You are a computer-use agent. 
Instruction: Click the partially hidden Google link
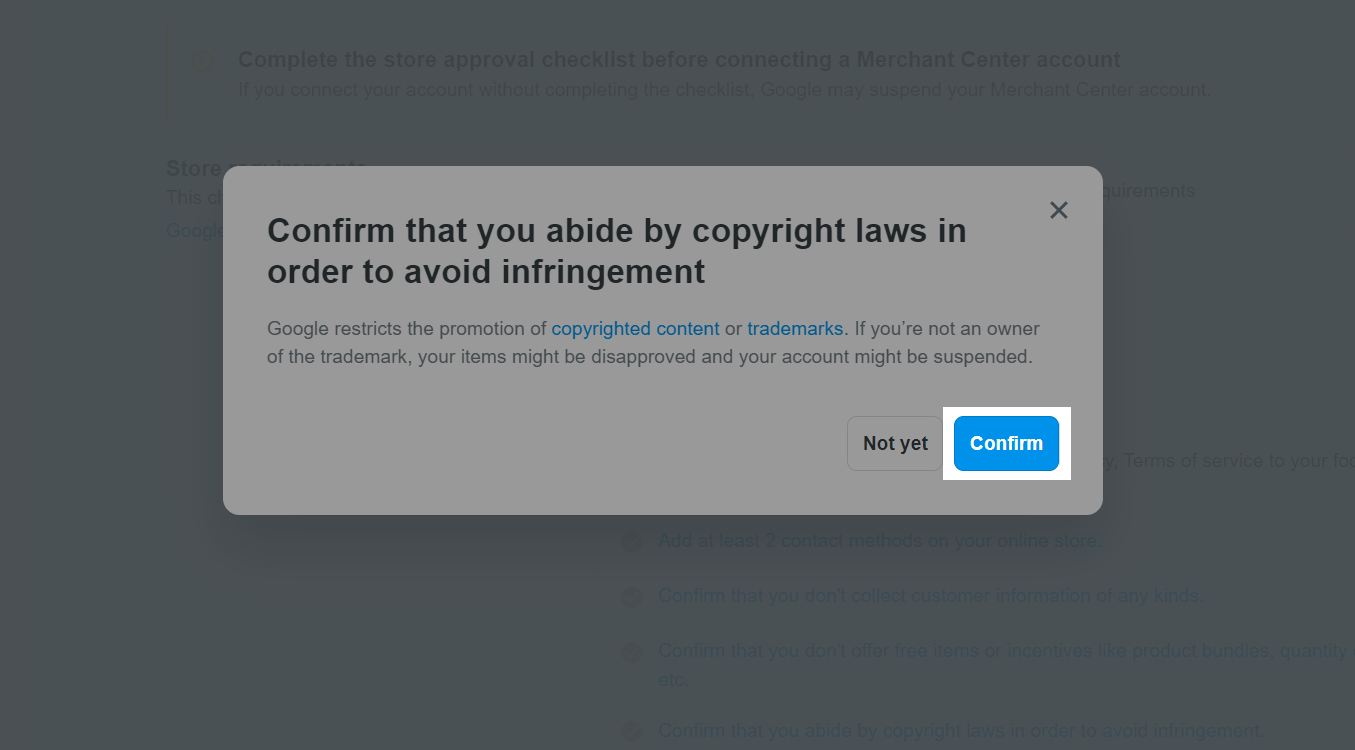[195, 230]
